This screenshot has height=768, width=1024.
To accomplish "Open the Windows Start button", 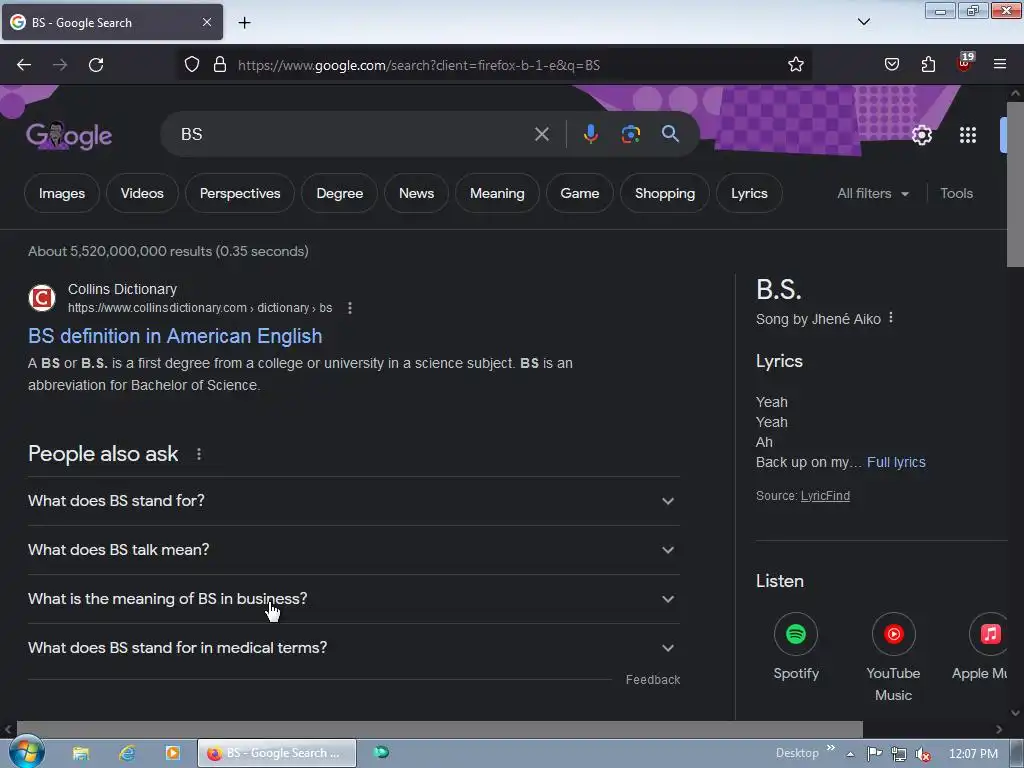I will coord(26,752).
